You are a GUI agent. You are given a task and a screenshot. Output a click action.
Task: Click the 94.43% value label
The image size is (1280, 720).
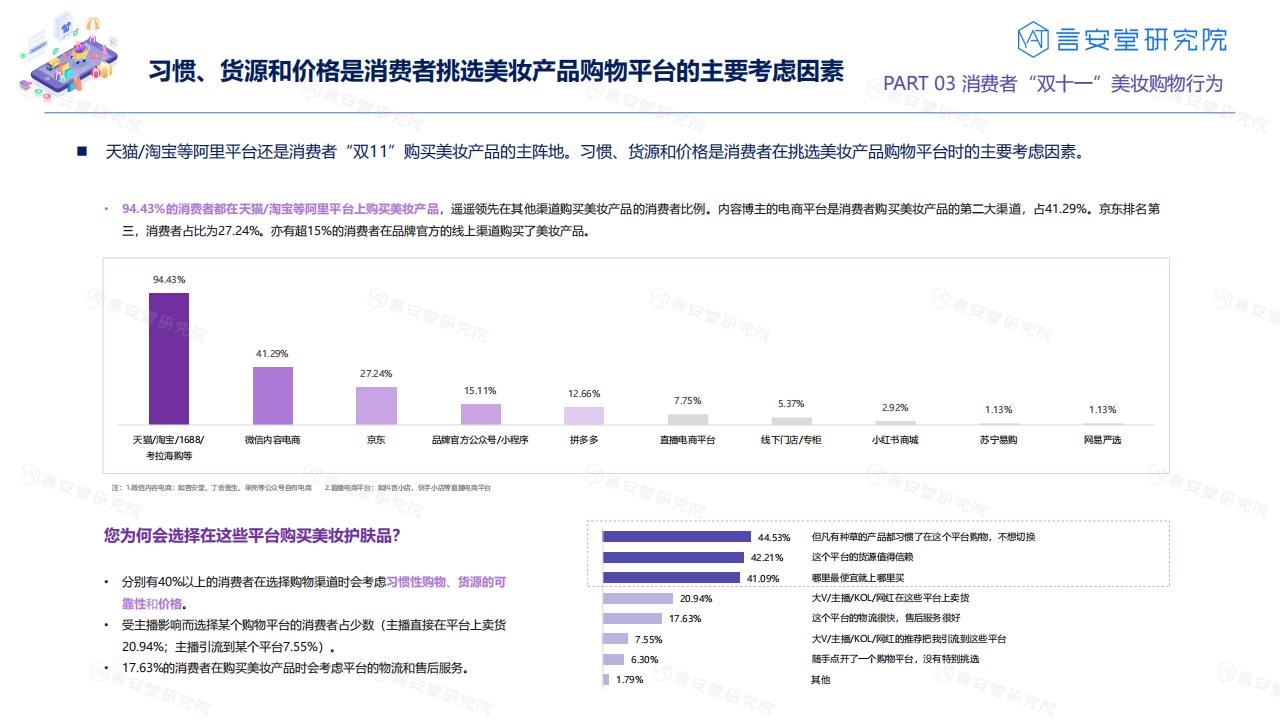169,279
